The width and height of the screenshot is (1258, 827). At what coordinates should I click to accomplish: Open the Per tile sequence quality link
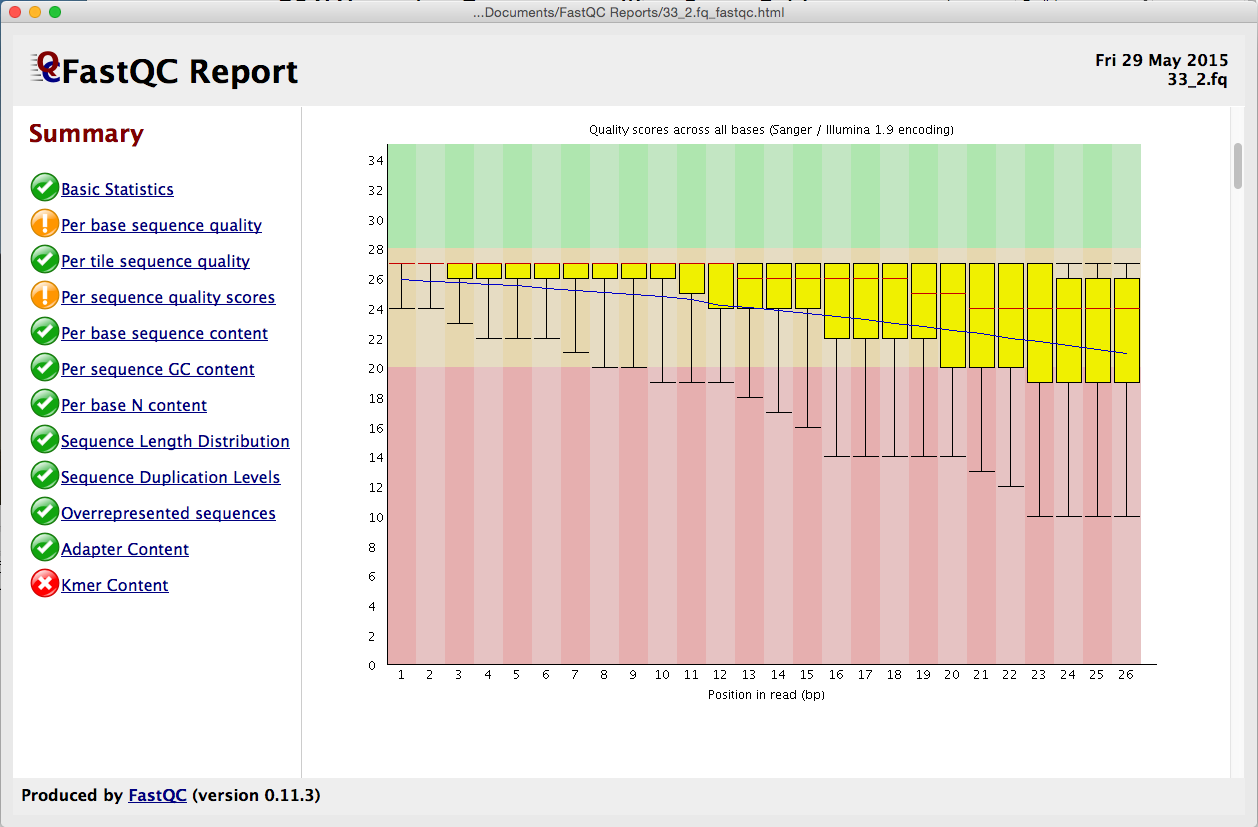(x=155, y=261)
